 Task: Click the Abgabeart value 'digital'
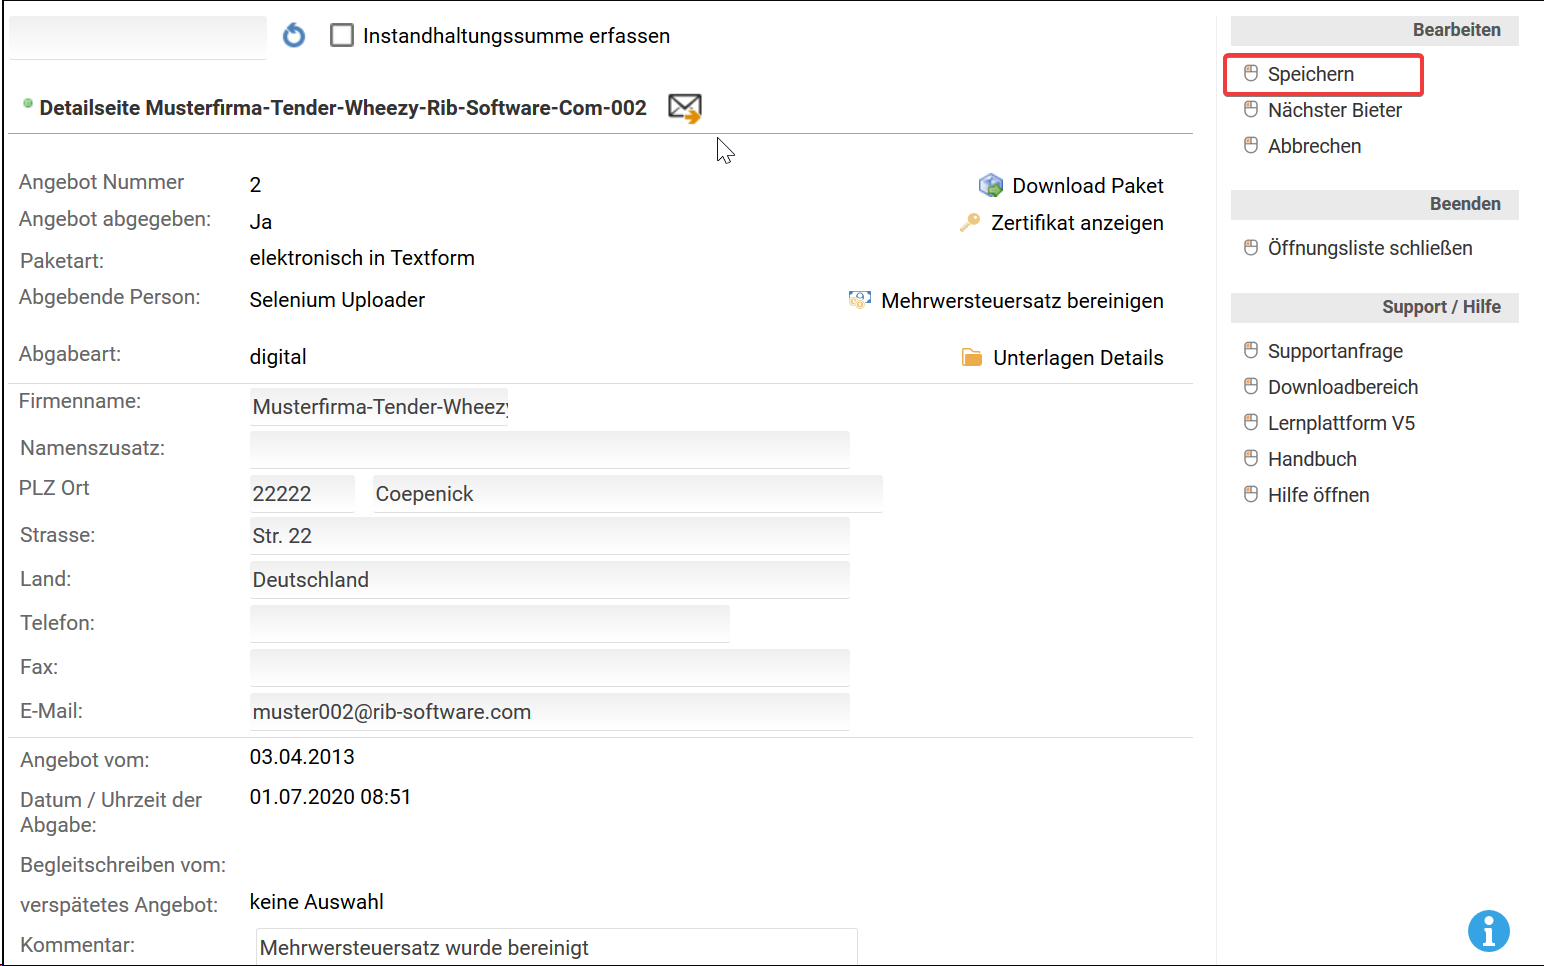point(278,357)
